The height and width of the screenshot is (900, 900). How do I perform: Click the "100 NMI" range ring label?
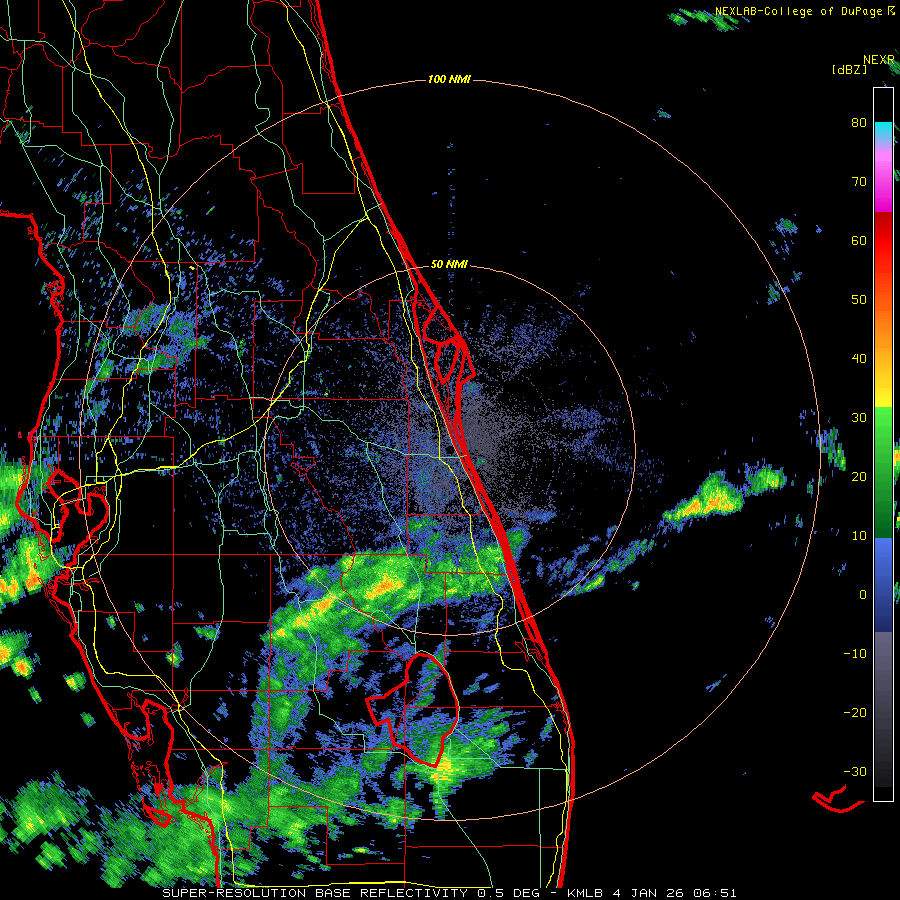449,79
